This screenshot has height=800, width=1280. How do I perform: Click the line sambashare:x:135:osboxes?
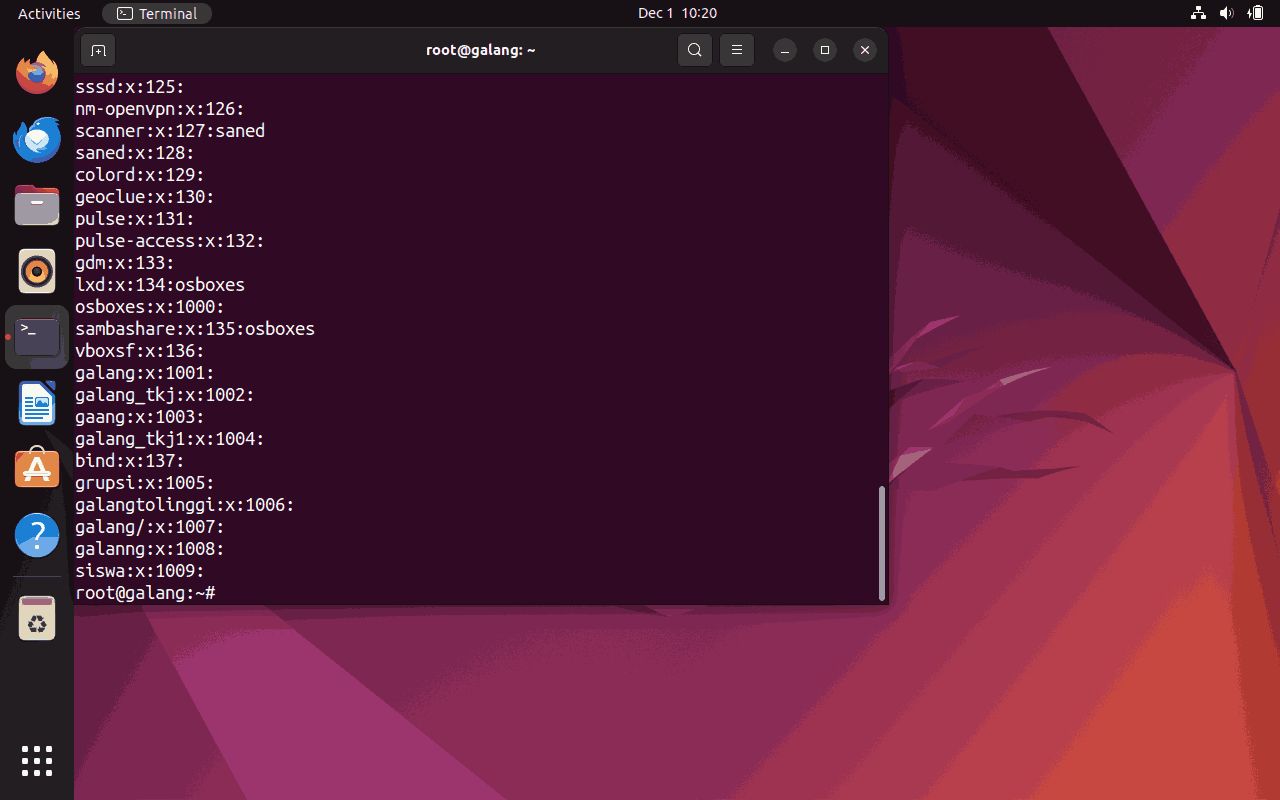tap(195, 329)
